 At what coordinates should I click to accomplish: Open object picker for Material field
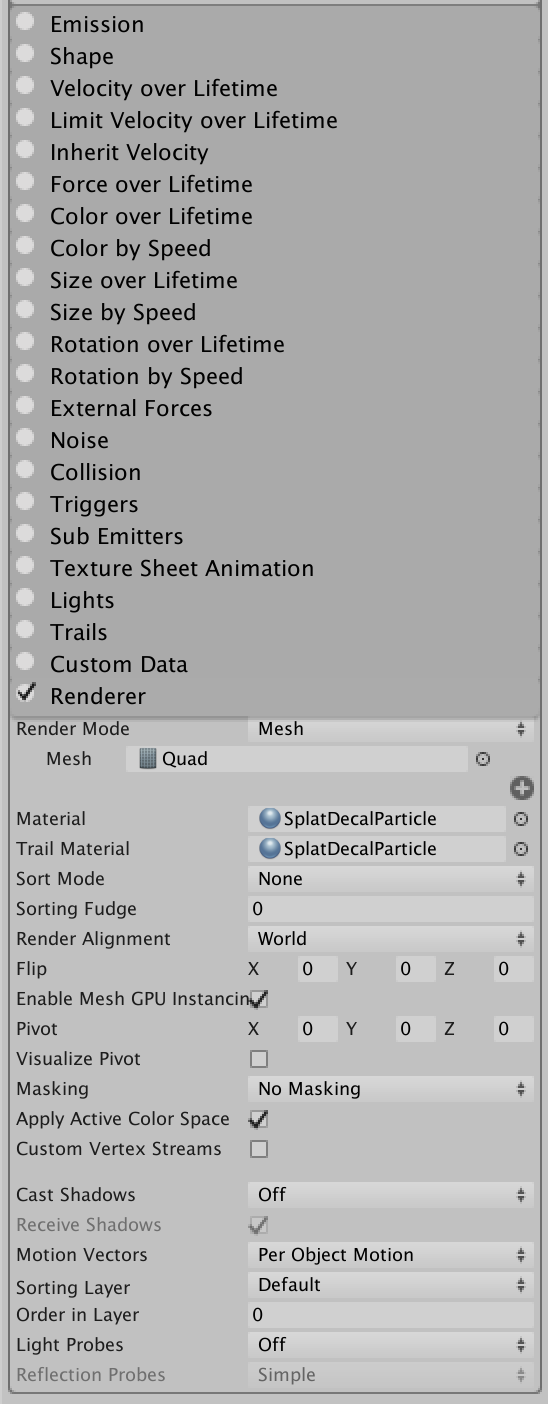click(x=521, y=819)
